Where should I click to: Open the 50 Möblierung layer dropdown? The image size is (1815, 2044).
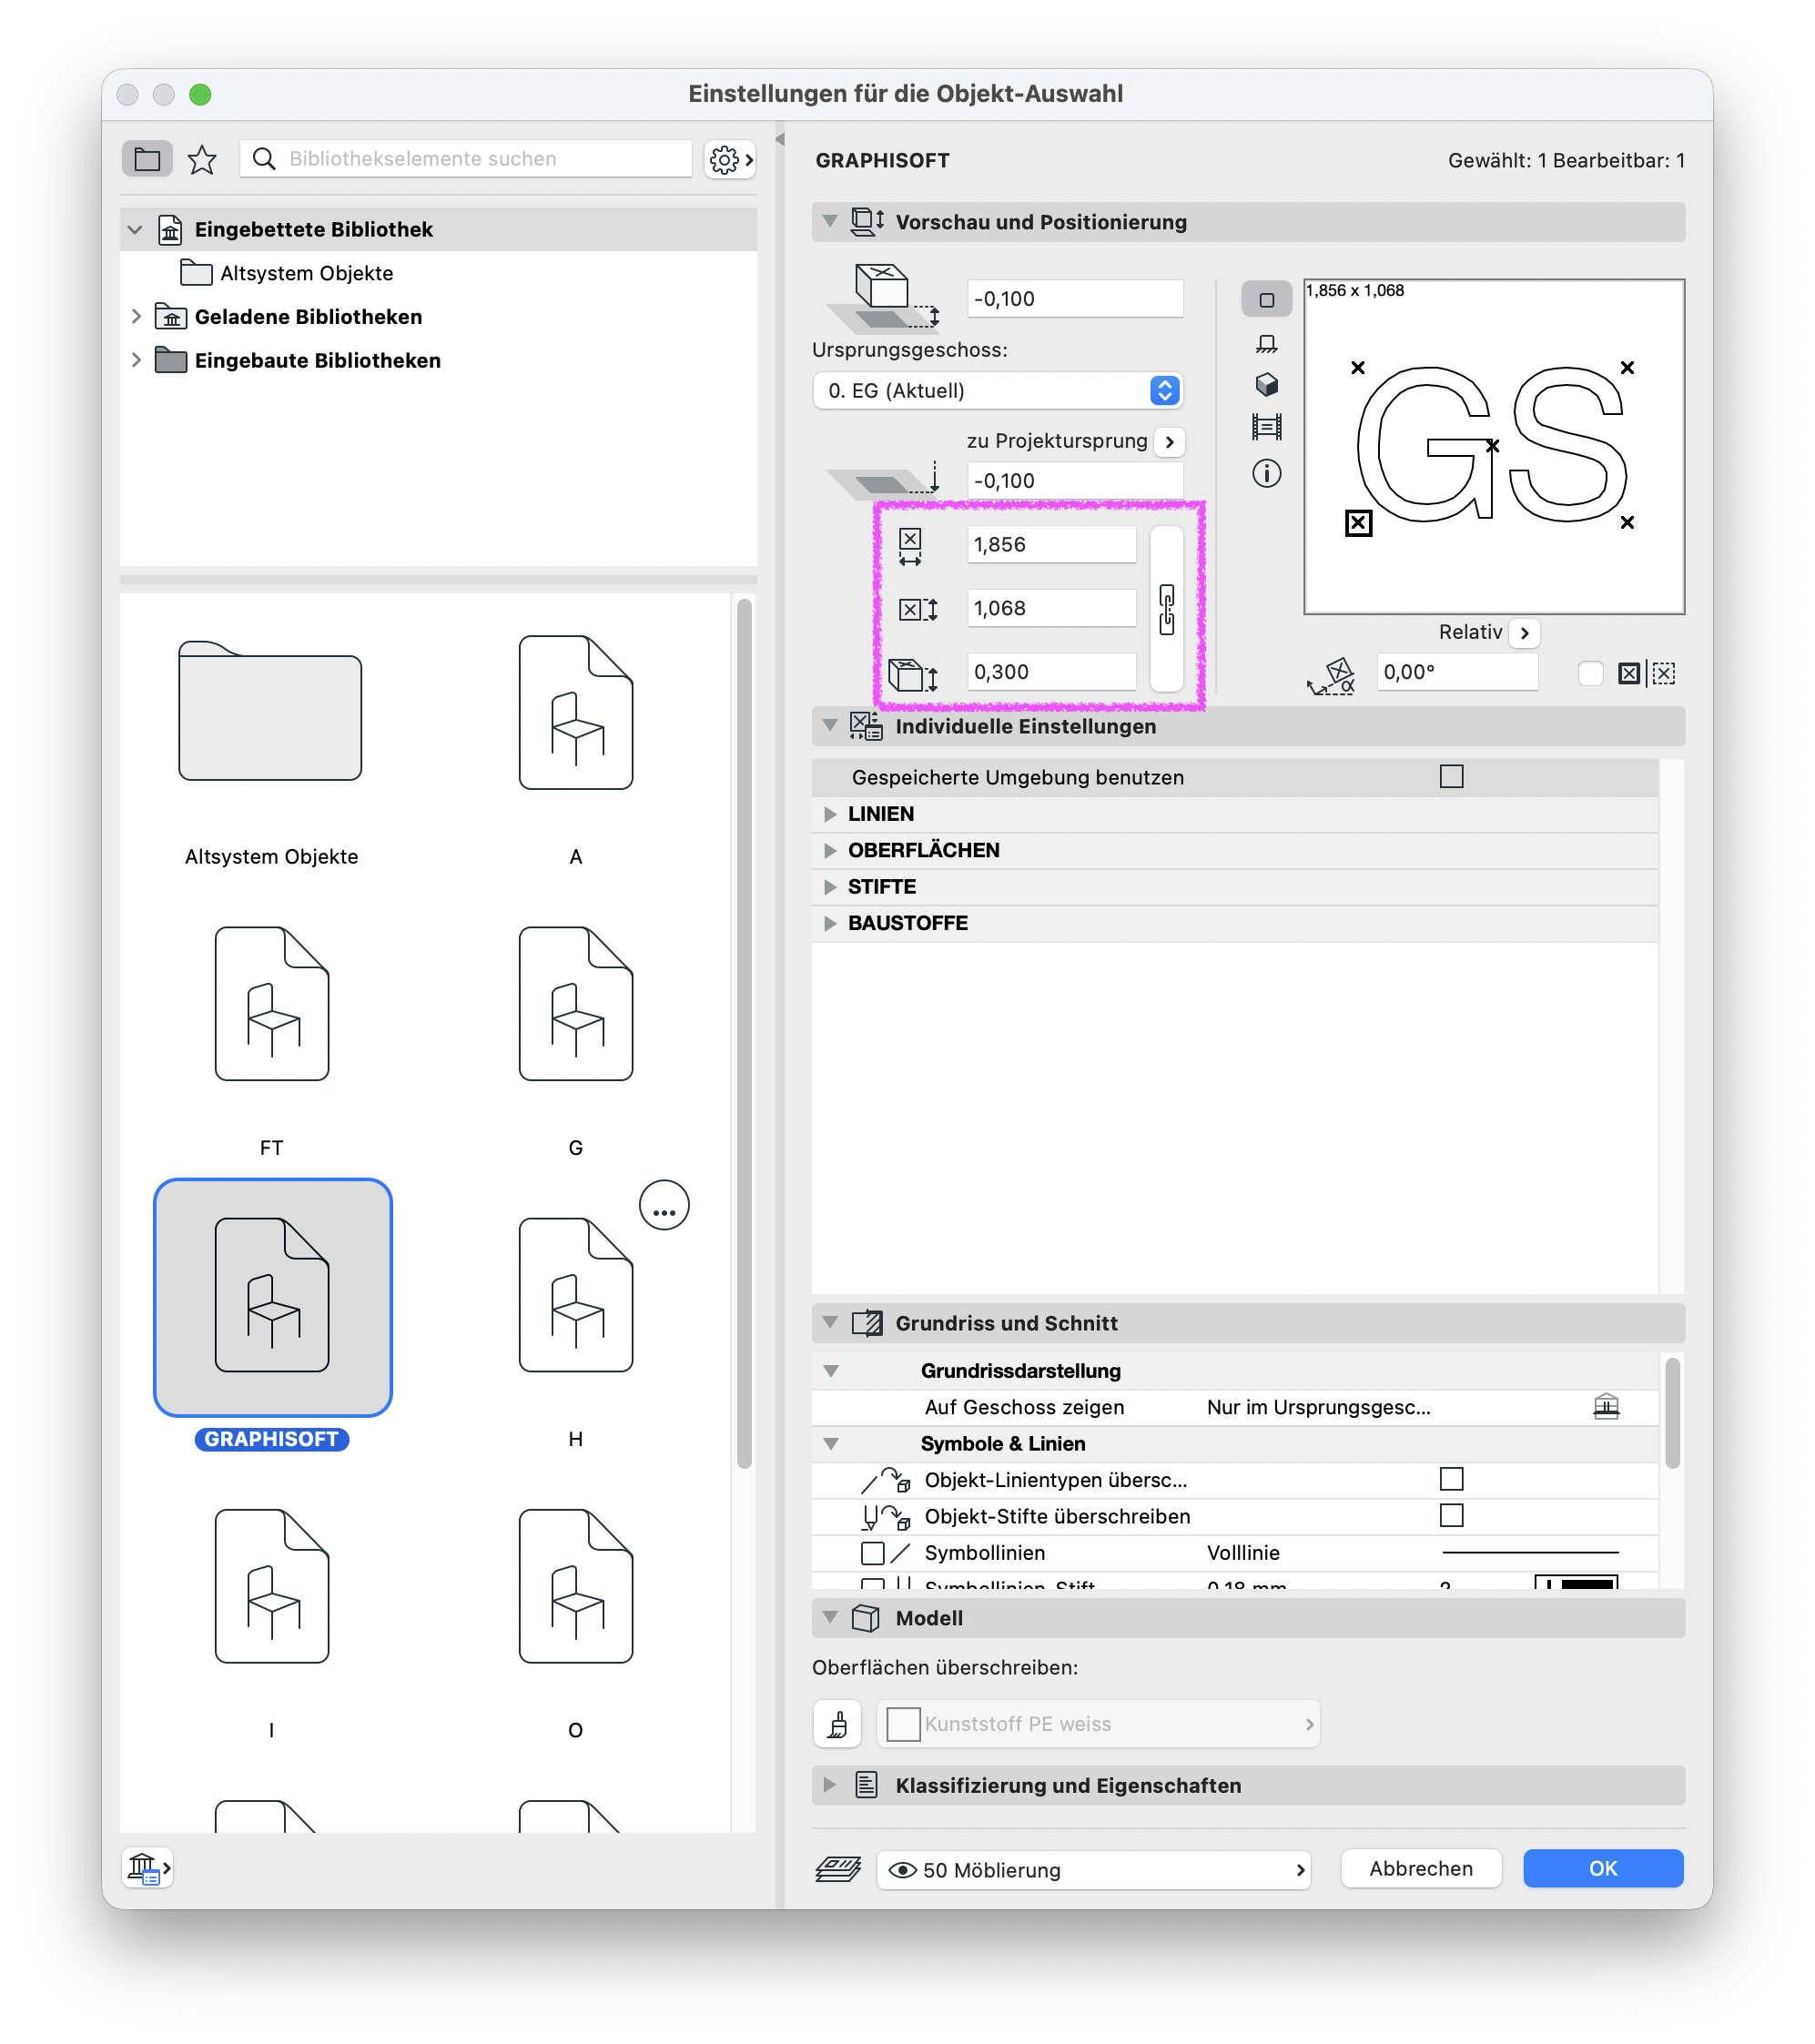coord(1094,1869)
